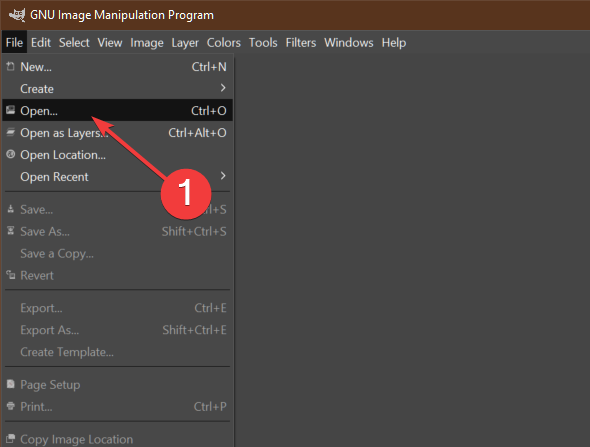Screen dimensions: 590x447
Task: Expand the Open Recent submenu arrow
Action: click(223, 176)
